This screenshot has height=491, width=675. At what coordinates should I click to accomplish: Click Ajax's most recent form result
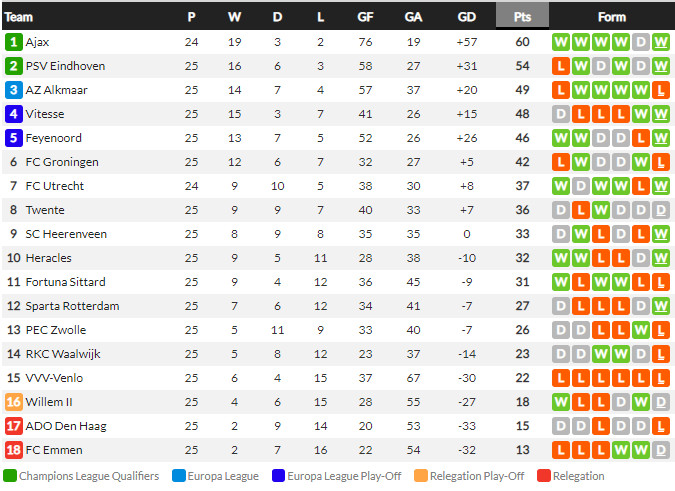[660, 42]
